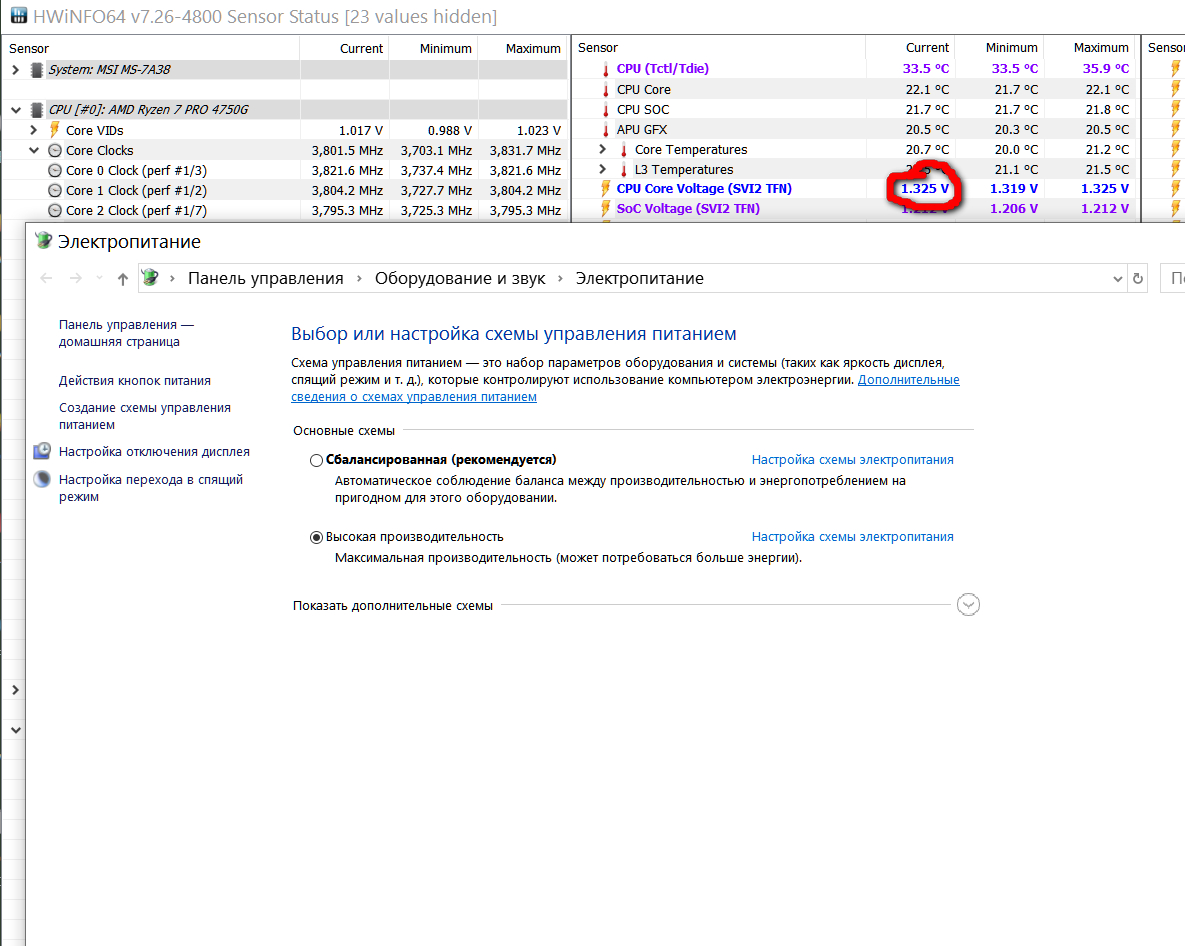Click the power options icon in address bar

coord(150,277)
